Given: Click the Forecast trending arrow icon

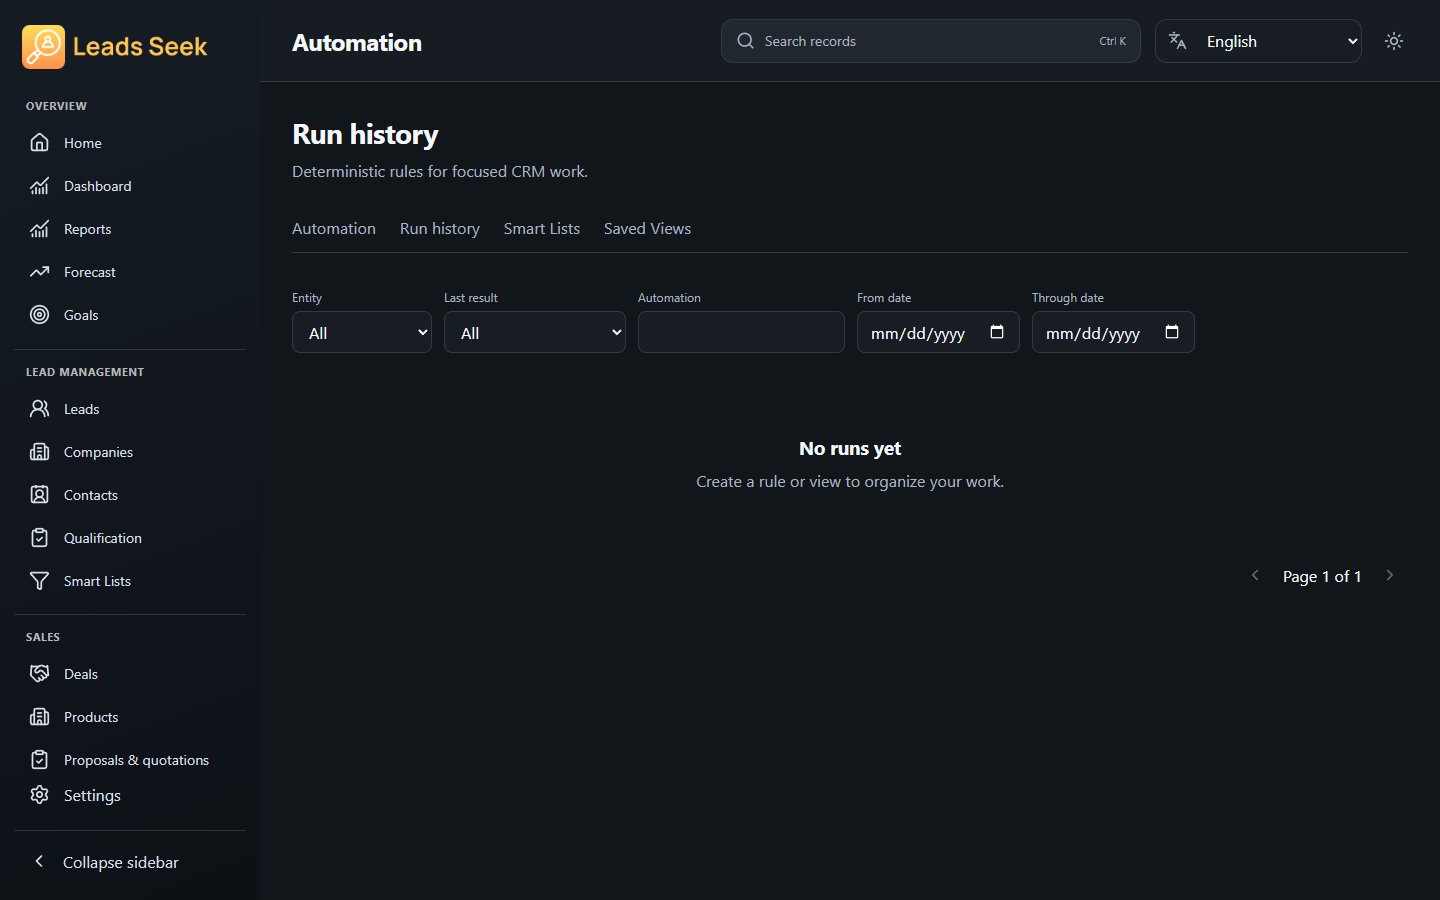Looking at the screenshot, I should point(39,272).
